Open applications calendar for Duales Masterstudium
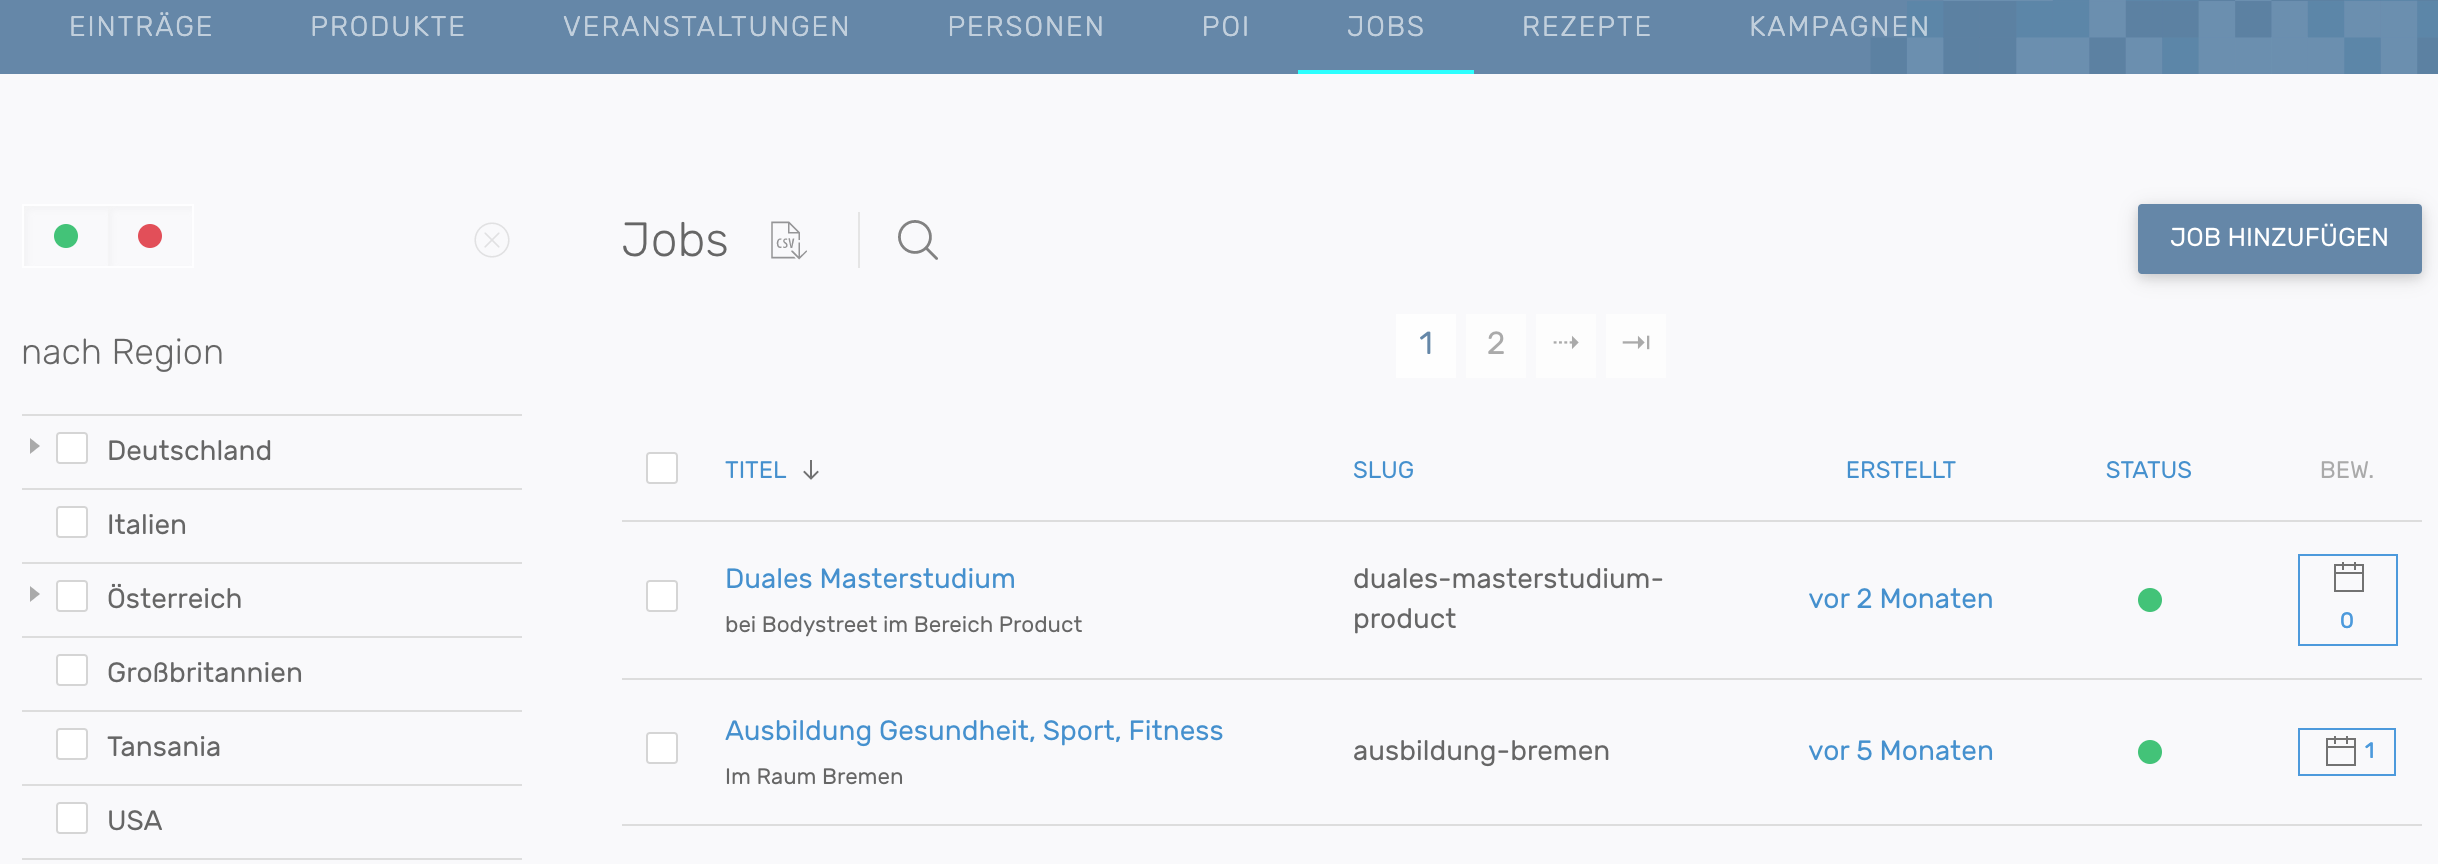2438x864 pixels. click(x=2347, y=599)
